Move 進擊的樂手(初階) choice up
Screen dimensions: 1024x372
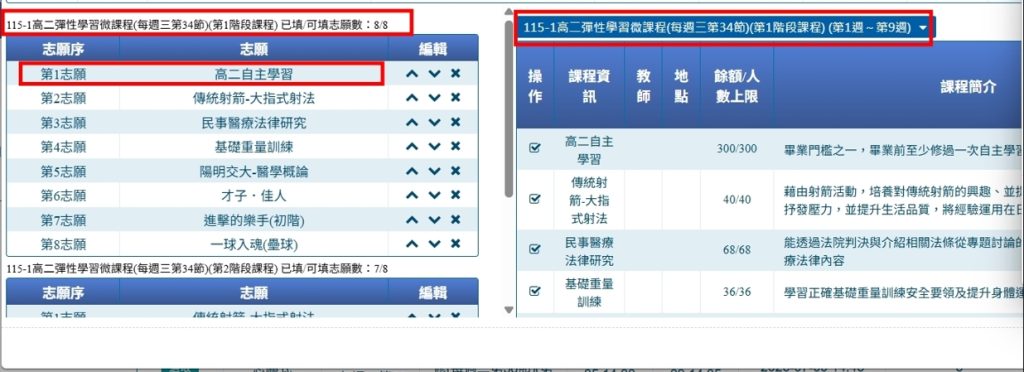pos(411,220)
